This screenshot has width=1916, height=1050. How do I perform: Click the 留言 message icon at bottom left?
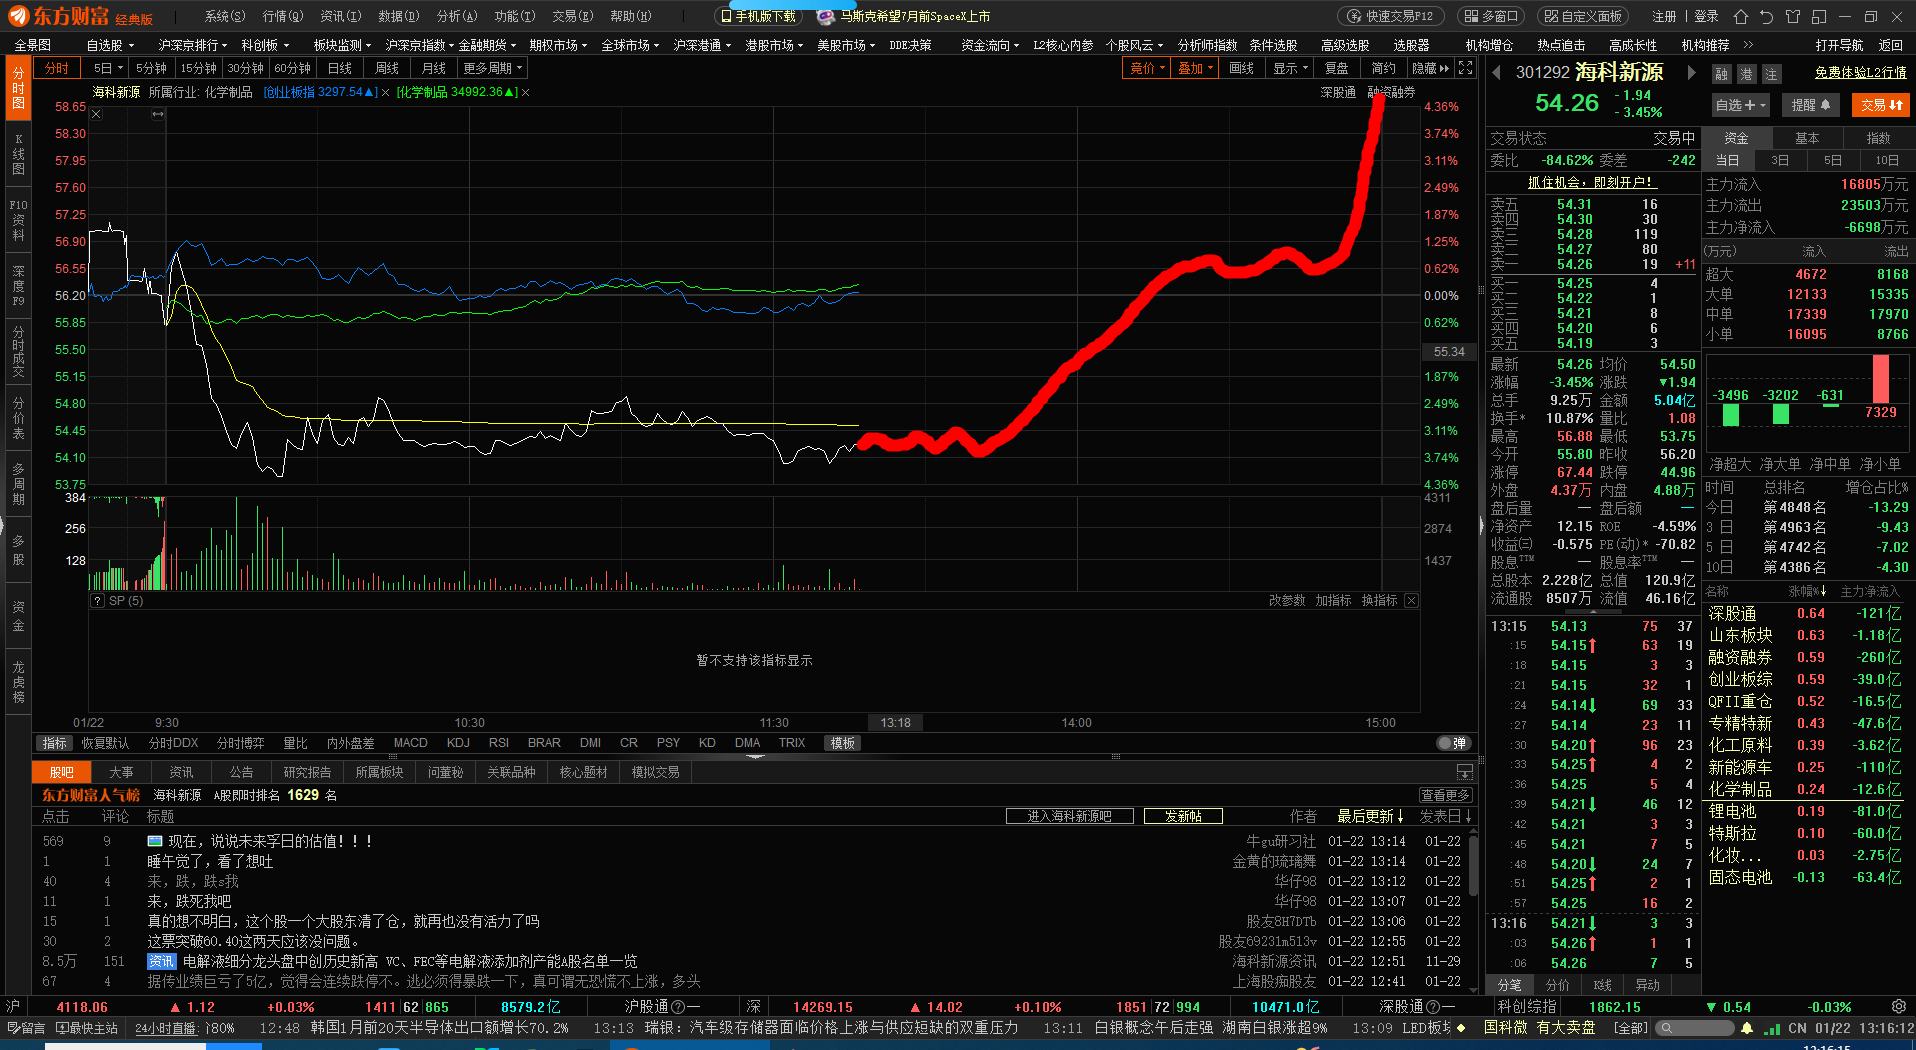[x=26, y=1028]
